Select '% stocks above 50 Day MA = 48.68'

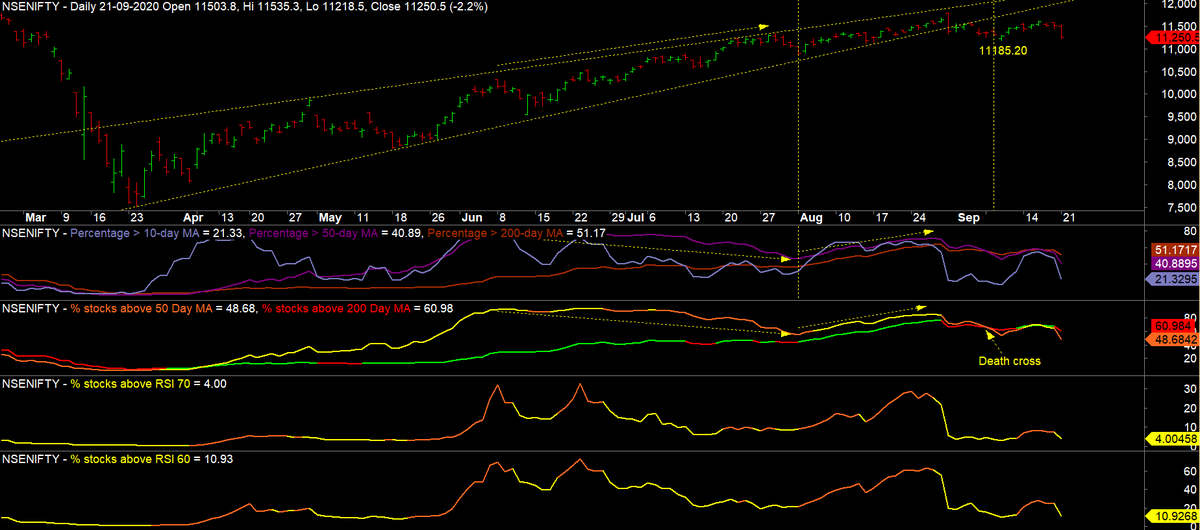coord(164,308)
